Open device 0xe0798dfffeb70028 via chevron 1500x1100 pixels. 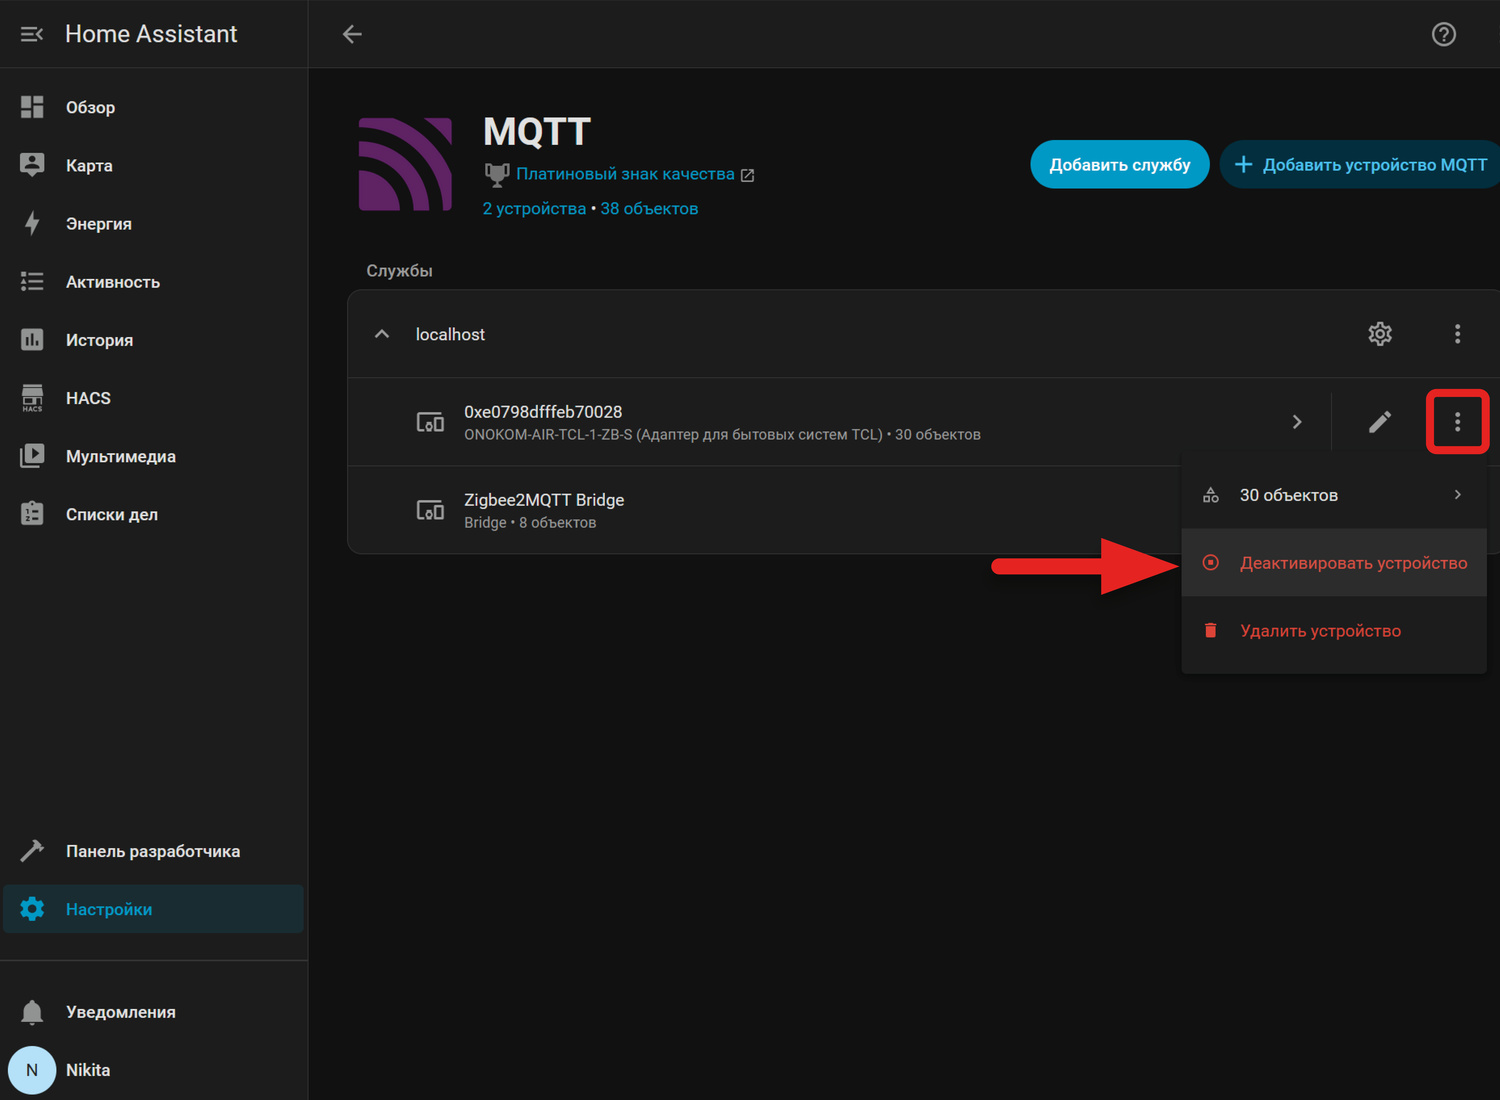[x=1297, y=422]
